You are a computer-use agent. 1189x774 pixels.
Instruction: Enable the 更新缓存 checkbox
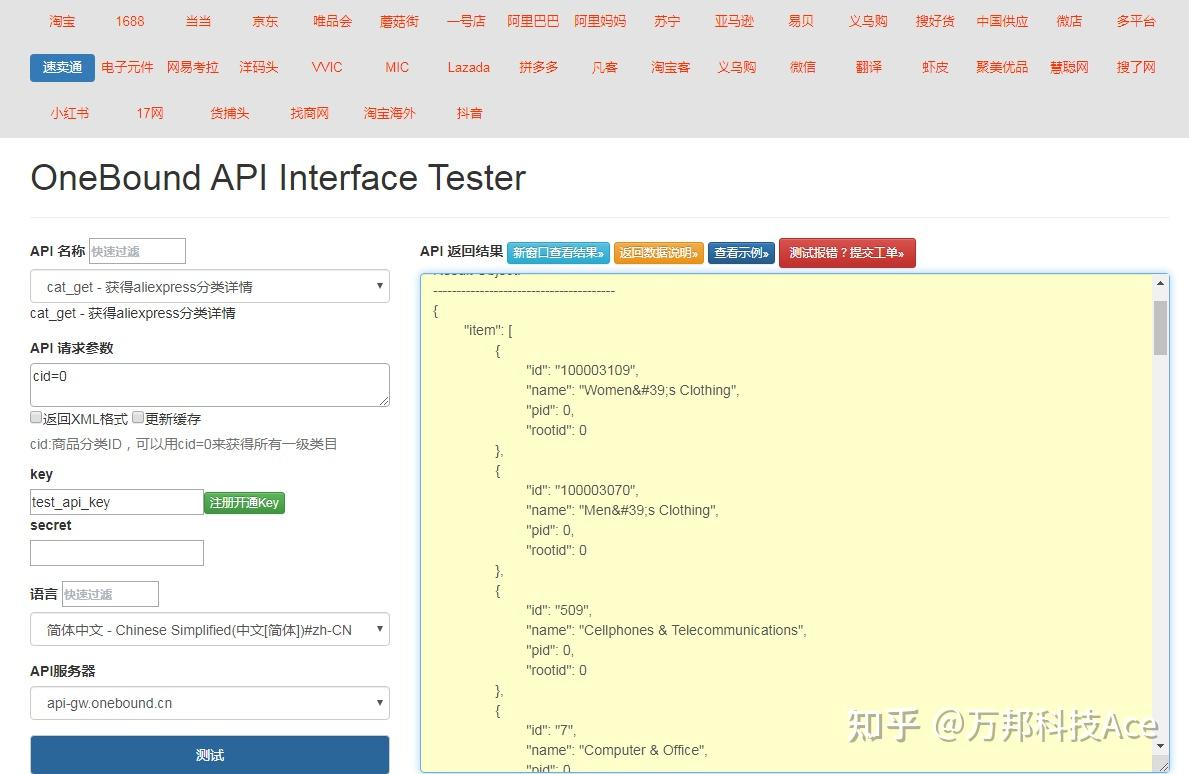(137, 416)
